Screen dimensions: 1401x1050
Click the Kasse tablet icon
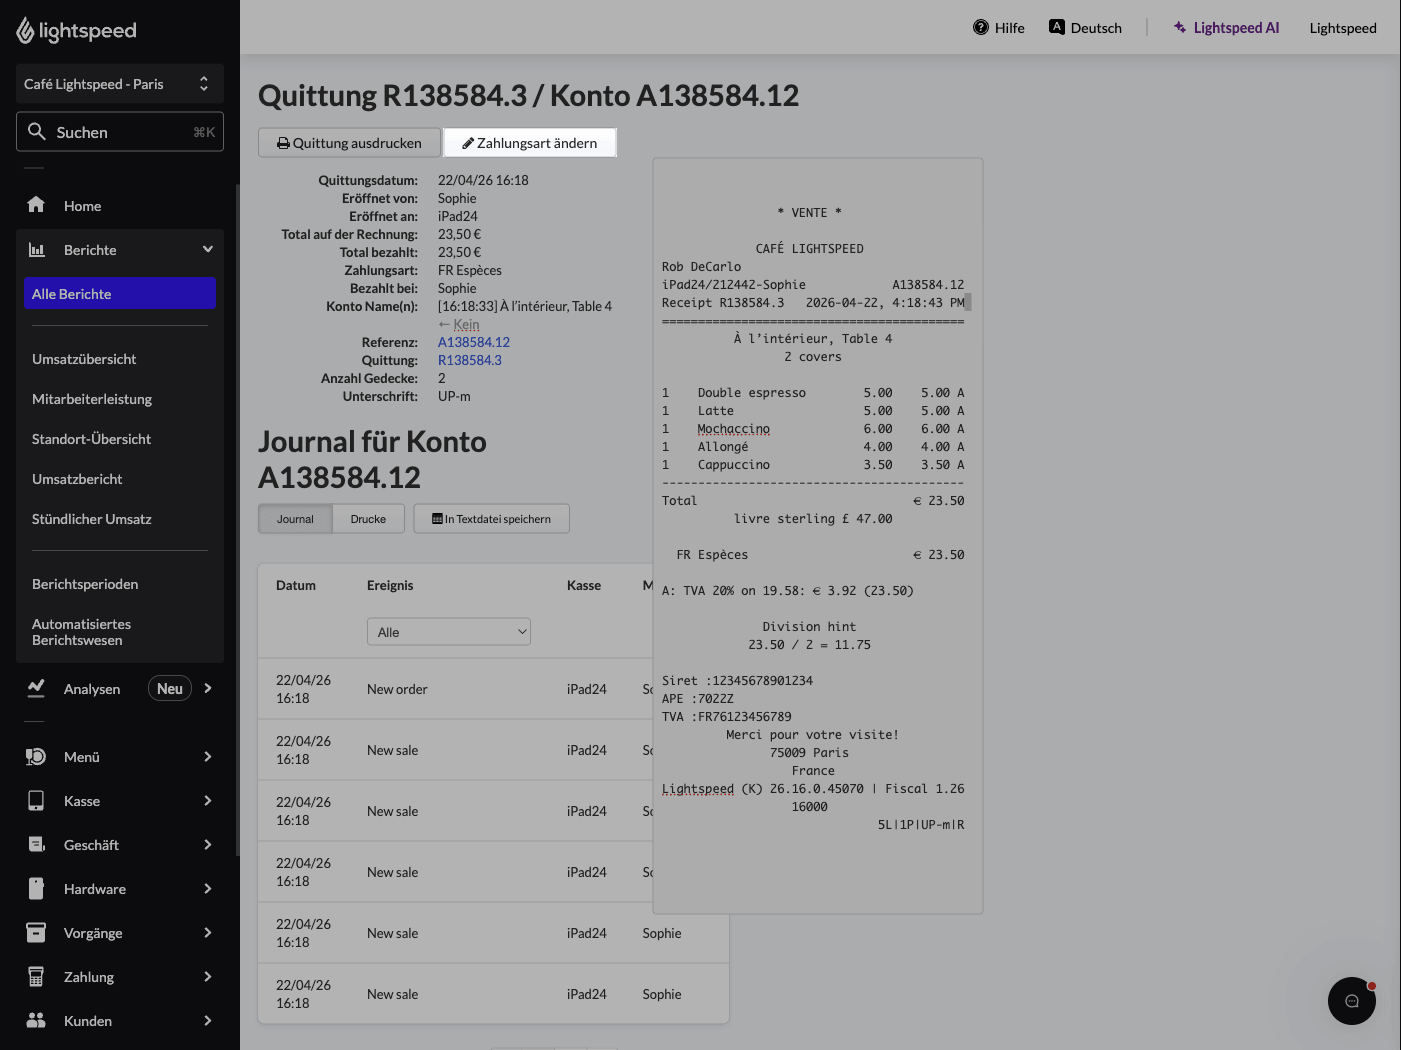pos(36,800)
